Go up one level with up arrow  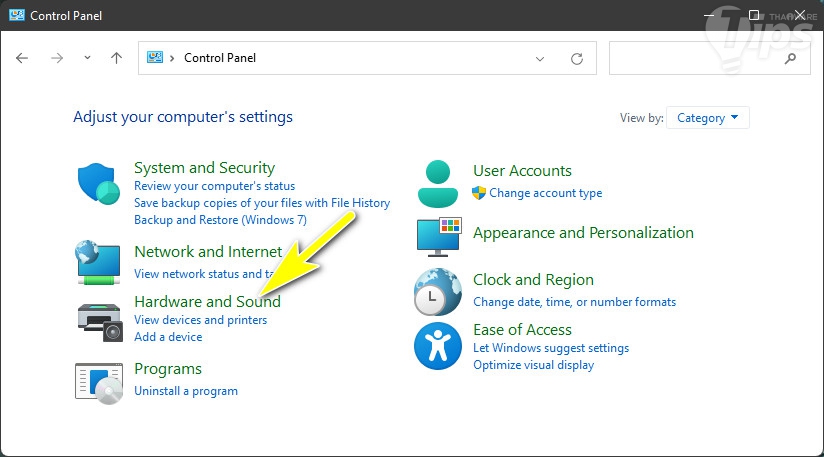116,58
